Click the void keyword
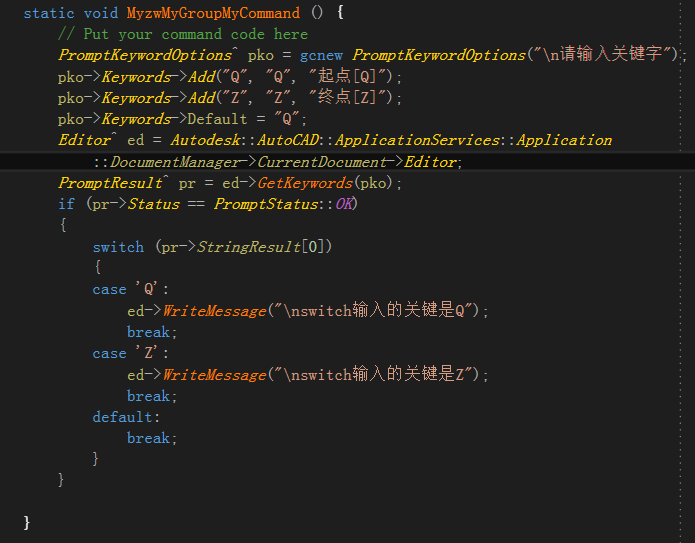695x543 pixels. pyautogui.click(x=101, y=13)
